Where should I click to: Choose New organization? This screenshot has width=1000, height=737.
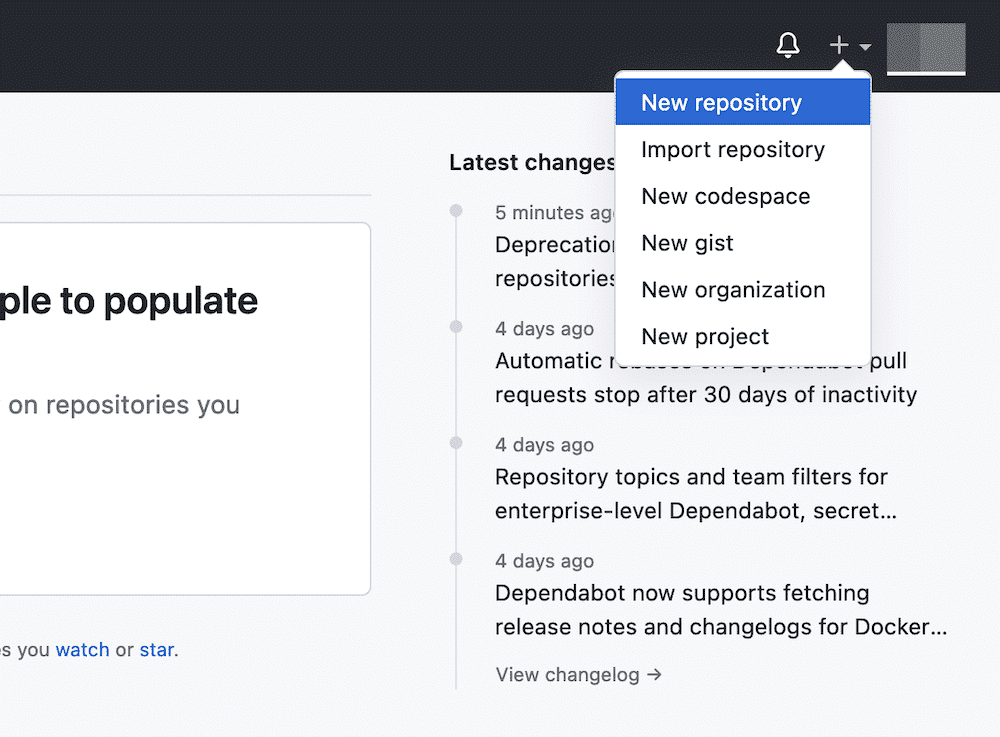pyautogui.click(x=732, y=289)
